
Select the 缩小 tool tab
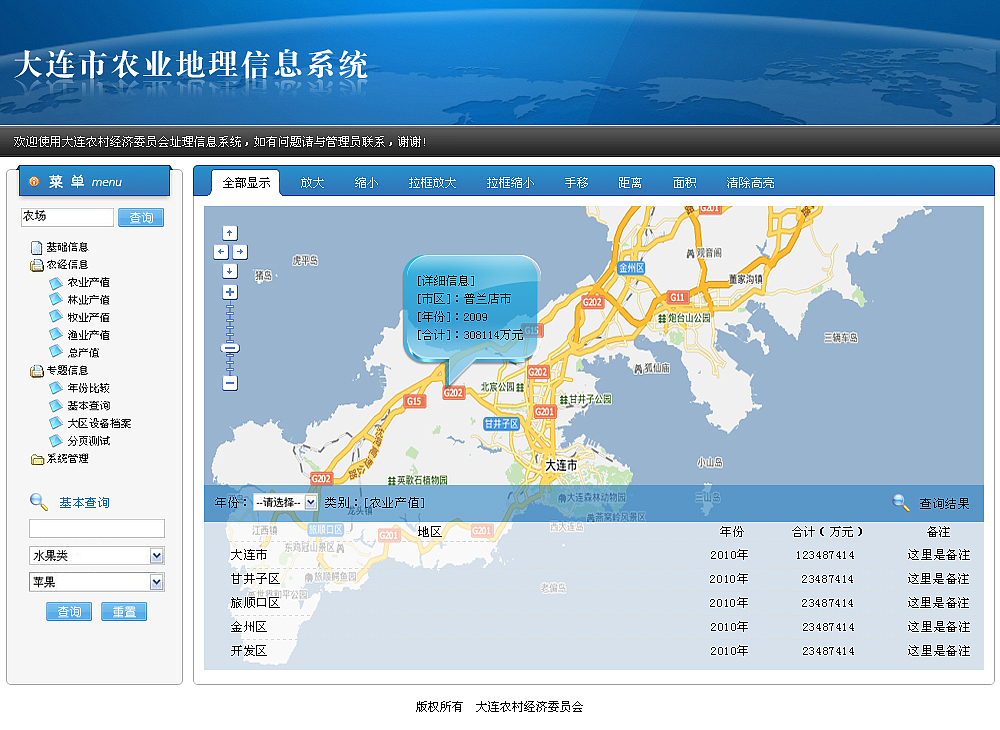[366, 183]
